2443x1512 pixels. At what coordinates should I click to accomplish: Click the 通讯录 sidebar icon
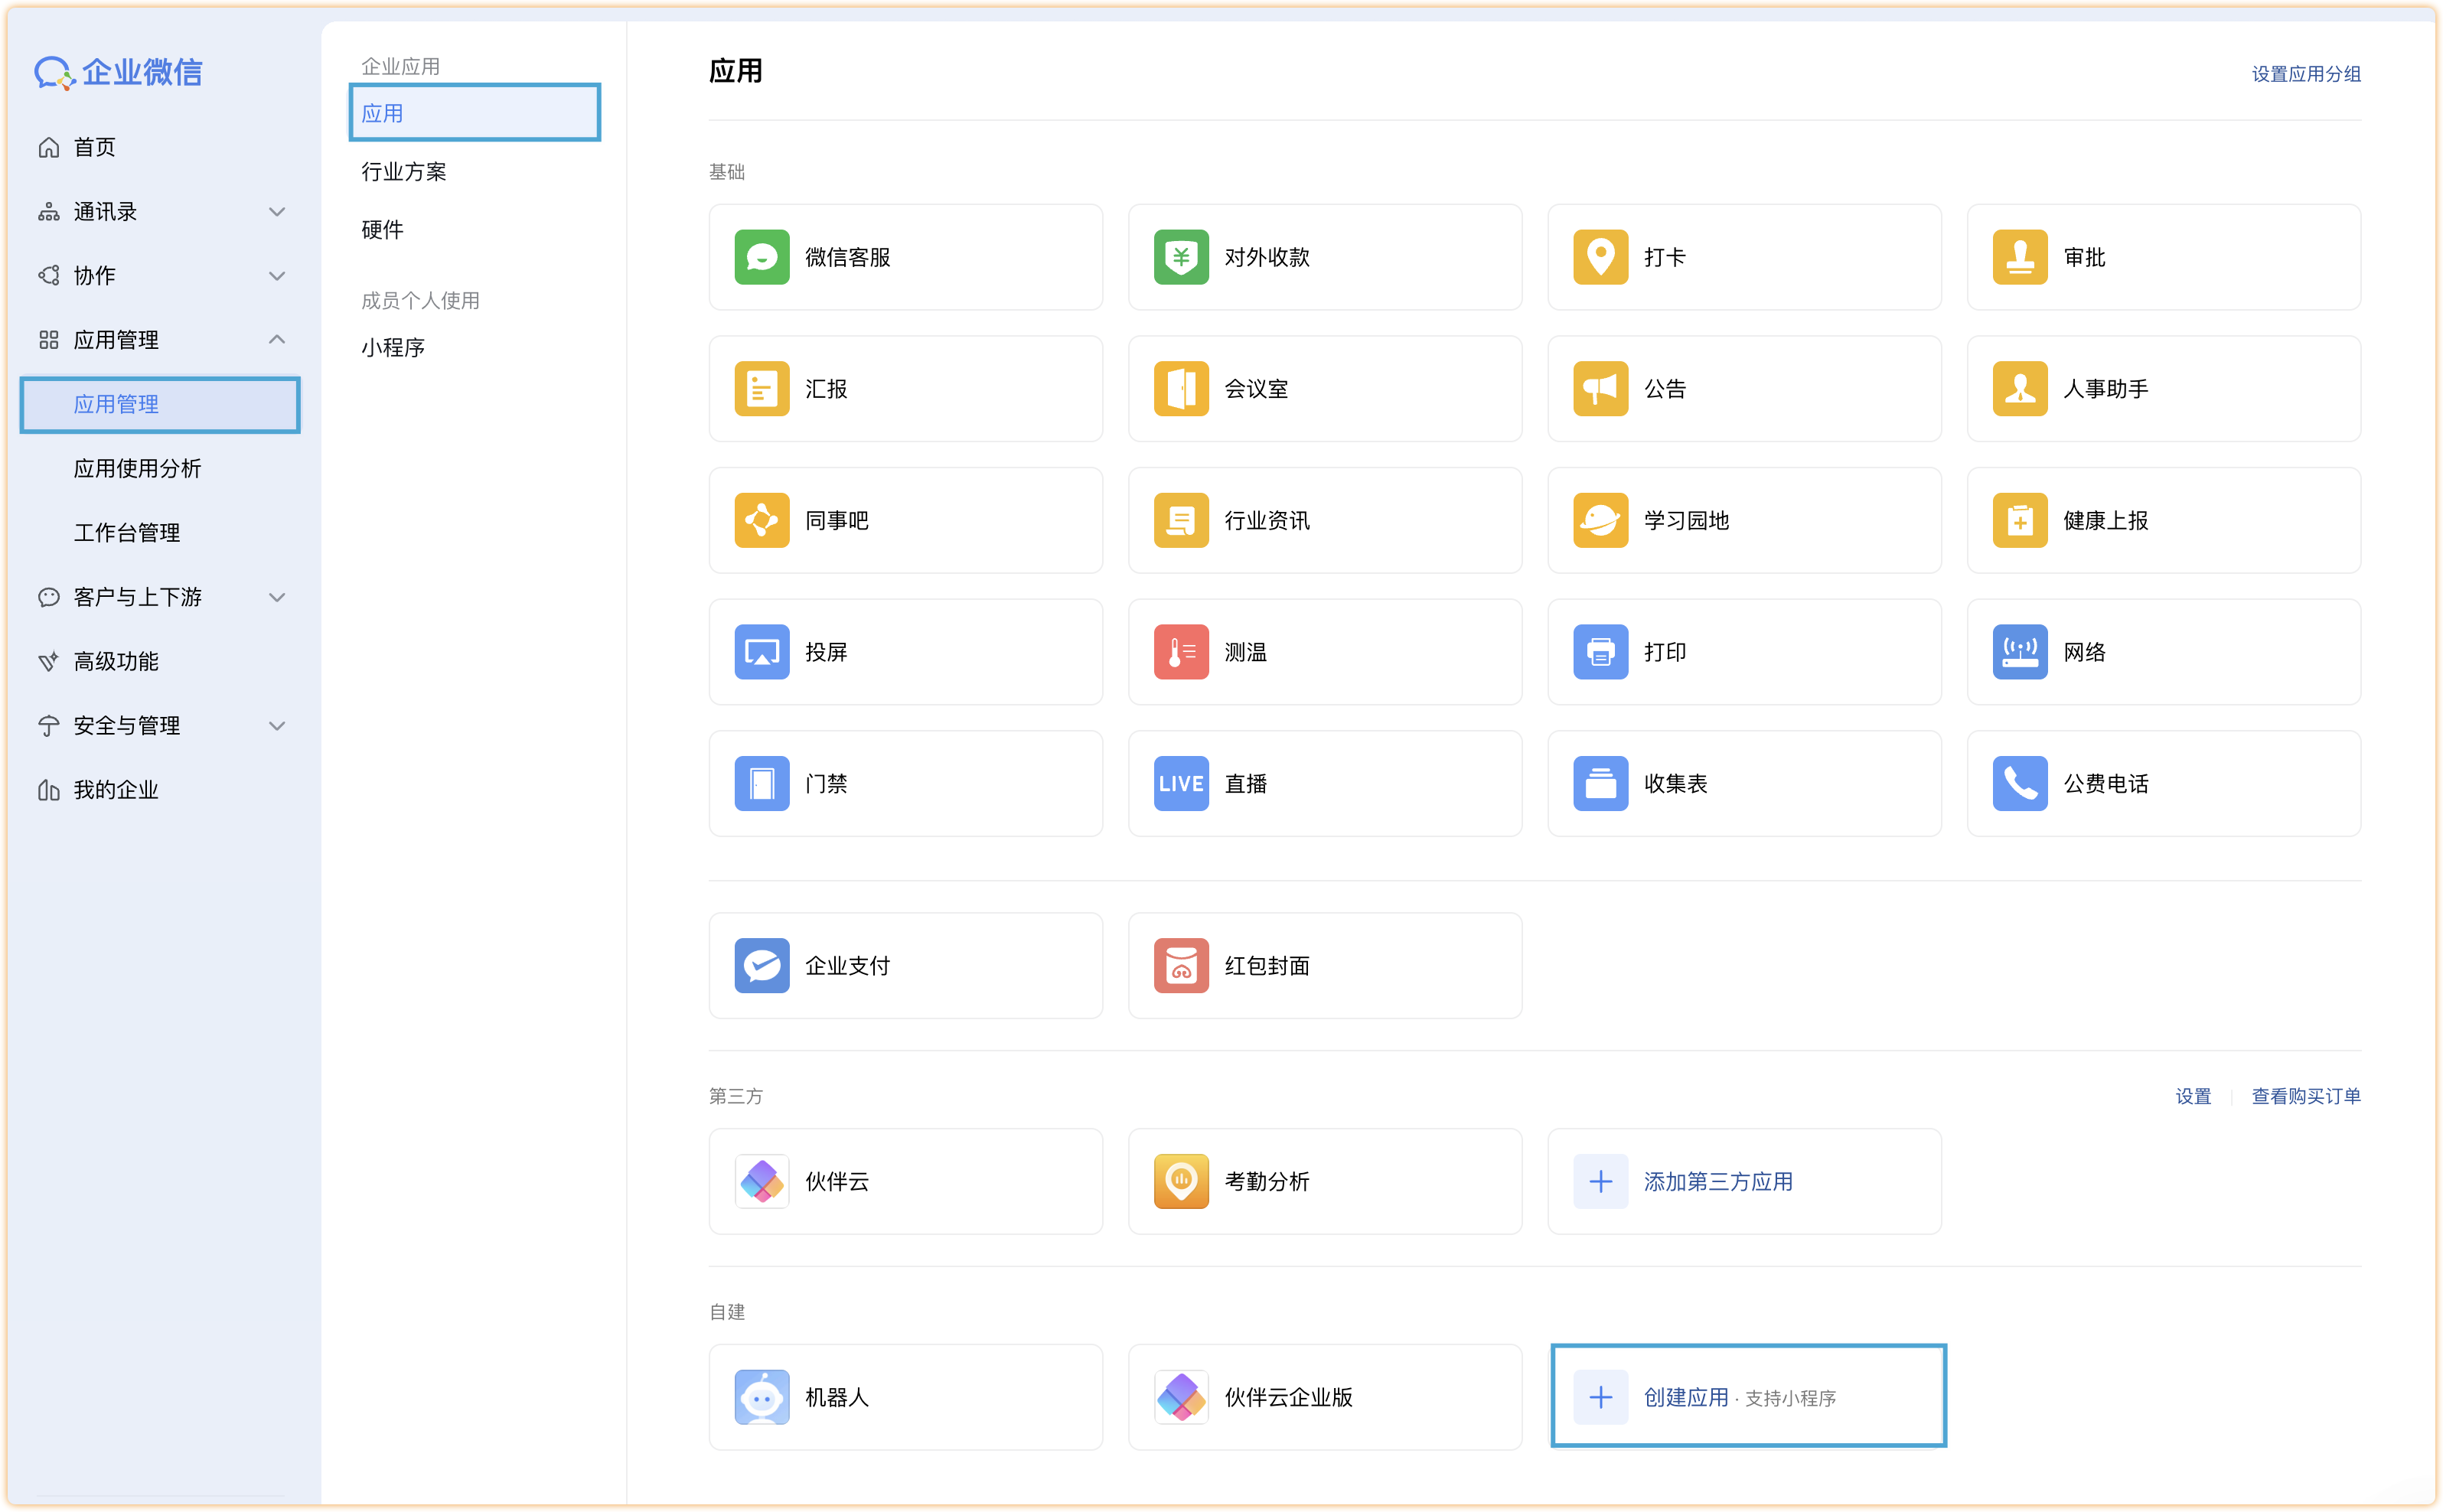tap(48, 211)
